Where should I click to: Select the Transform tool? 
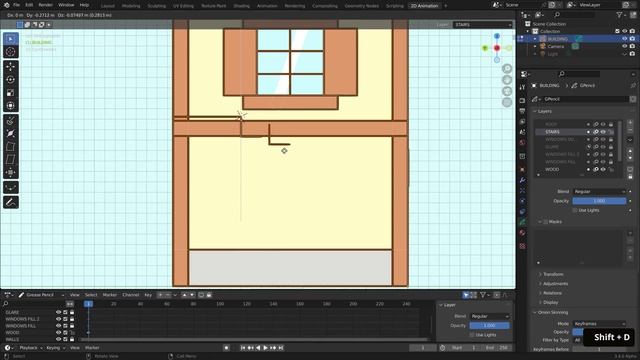pyautogui.click(x=11, y=106)
